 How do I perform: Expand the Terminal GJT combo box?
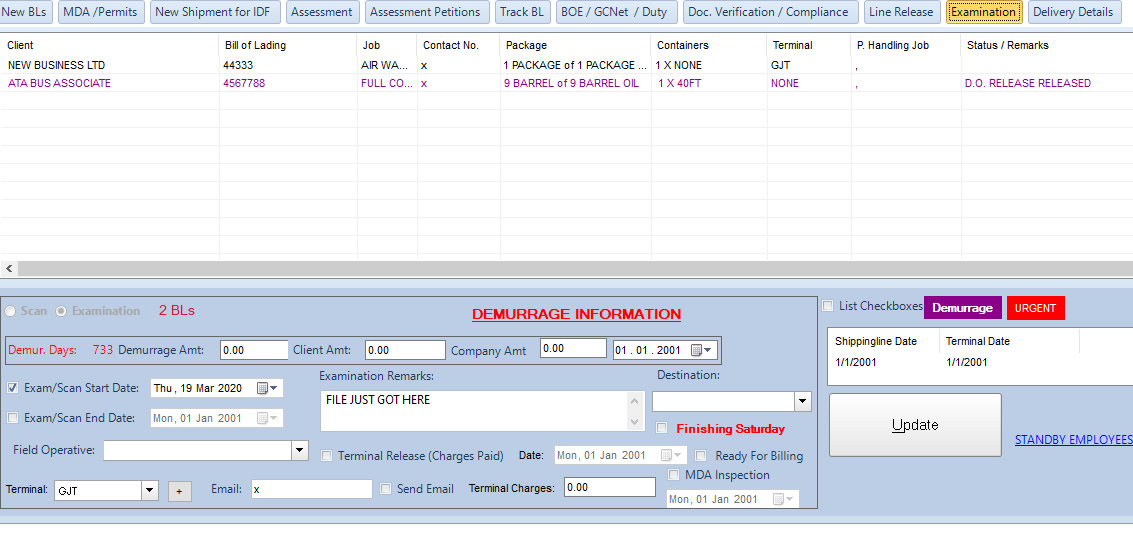(x=150, y=491)
